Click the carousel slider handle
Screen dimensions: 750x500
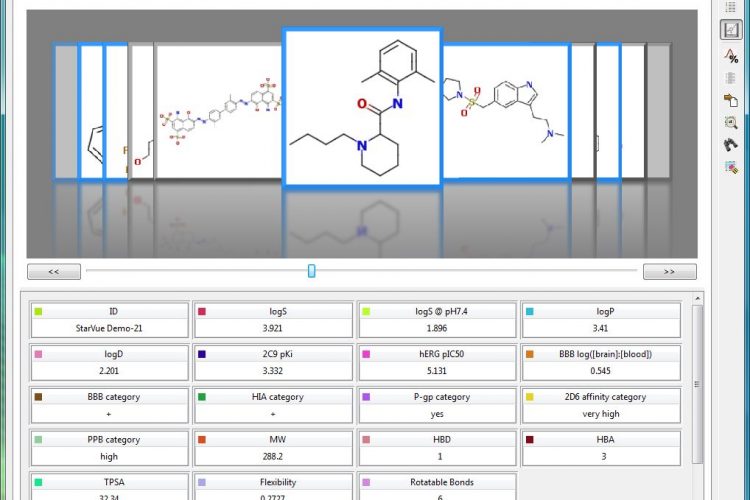[312, 271]
